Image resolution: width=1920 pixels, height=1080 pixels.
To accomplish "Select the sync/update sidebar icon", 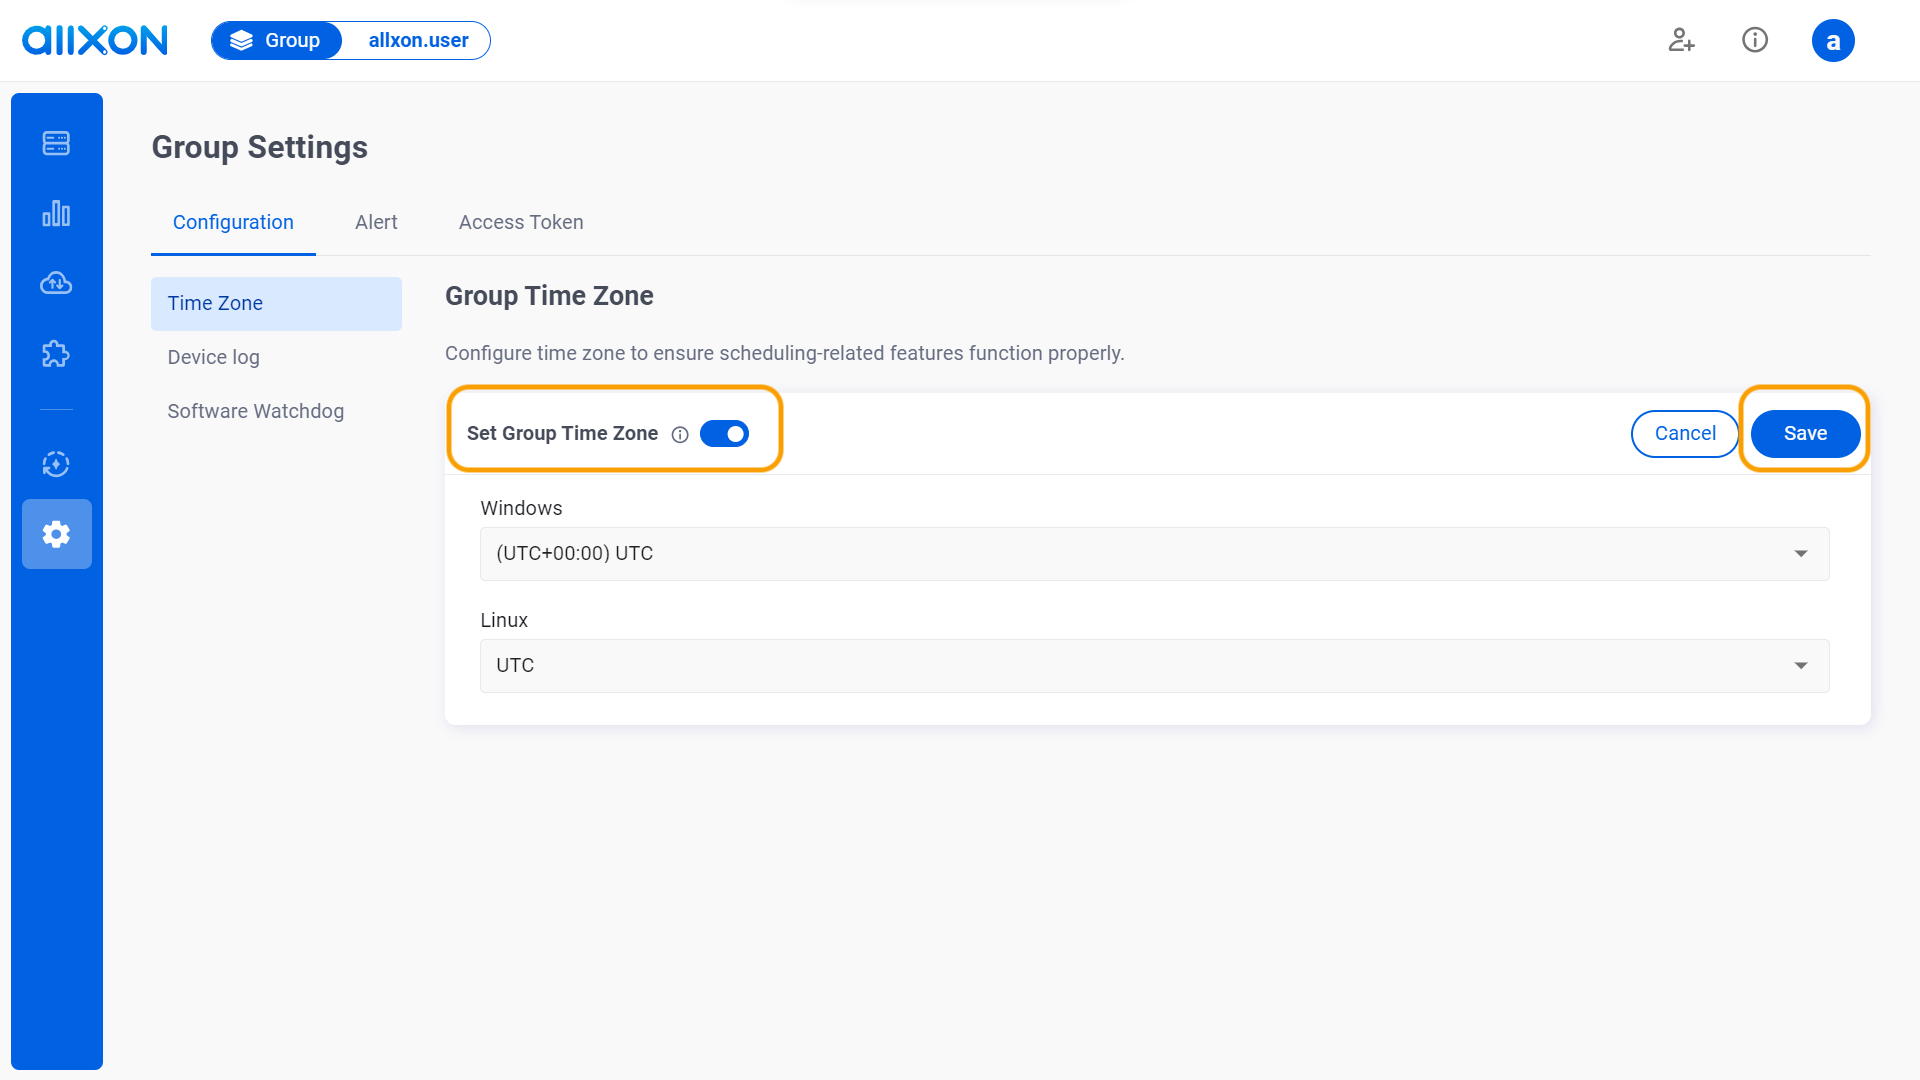I will [x=56, y=463].
